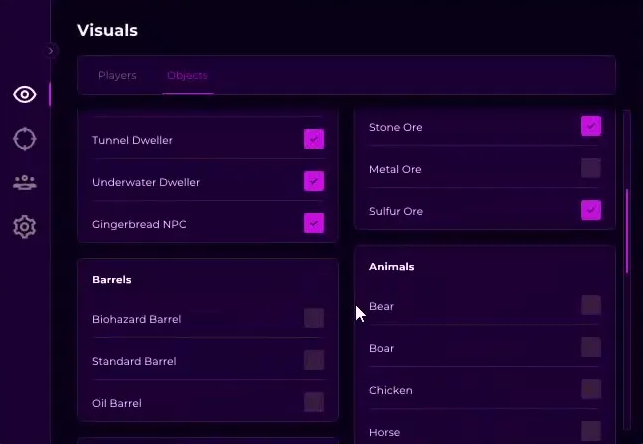This screenshot has width=643, height=444.
Task: Select the Objects tab
Action: [x=187, y=75]
